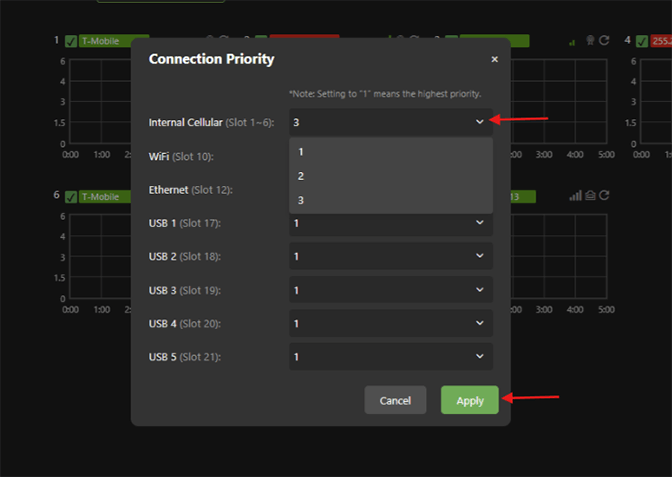Click the home icon in lower-row modem 13
The height and width of the screenshot is (477, 672).
pyautogui.click(x=590, y=195)
